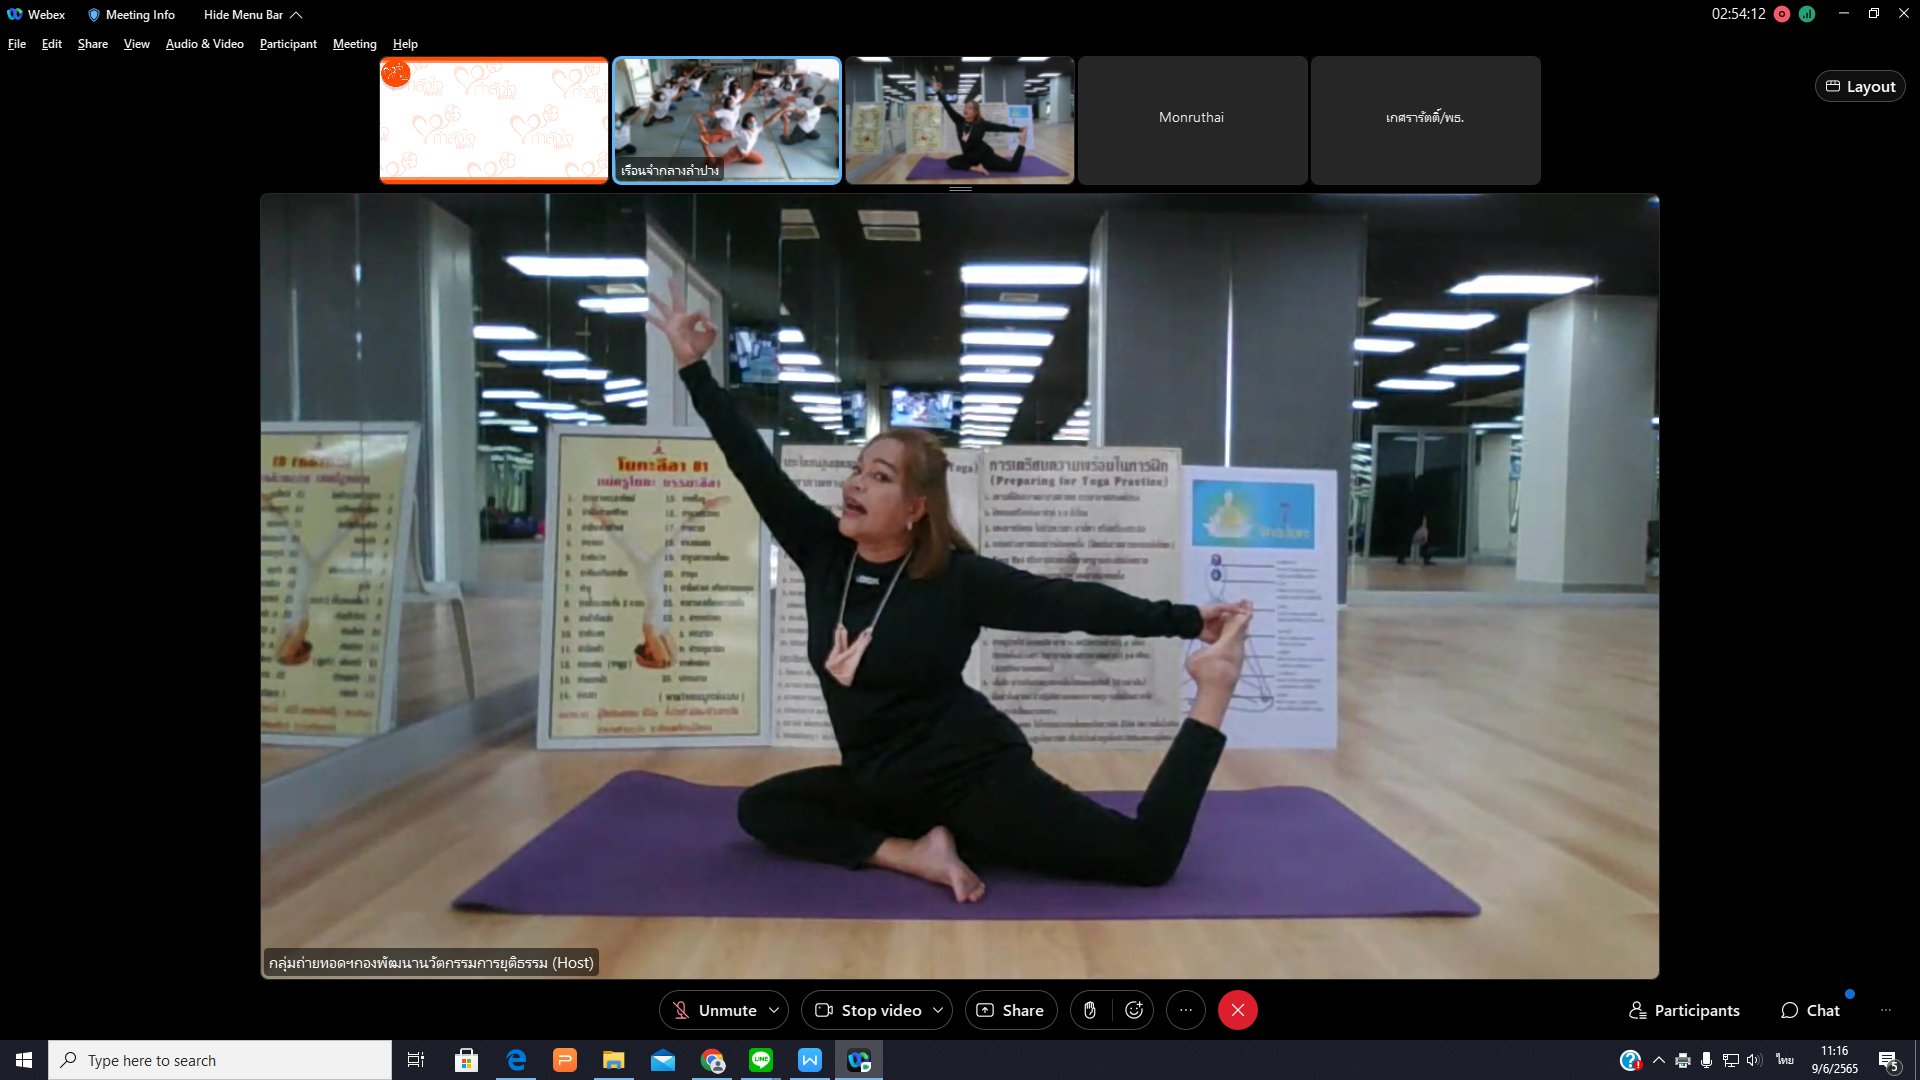Click the raise hand icon

pyautogui.click(x=1090, y=1010)
